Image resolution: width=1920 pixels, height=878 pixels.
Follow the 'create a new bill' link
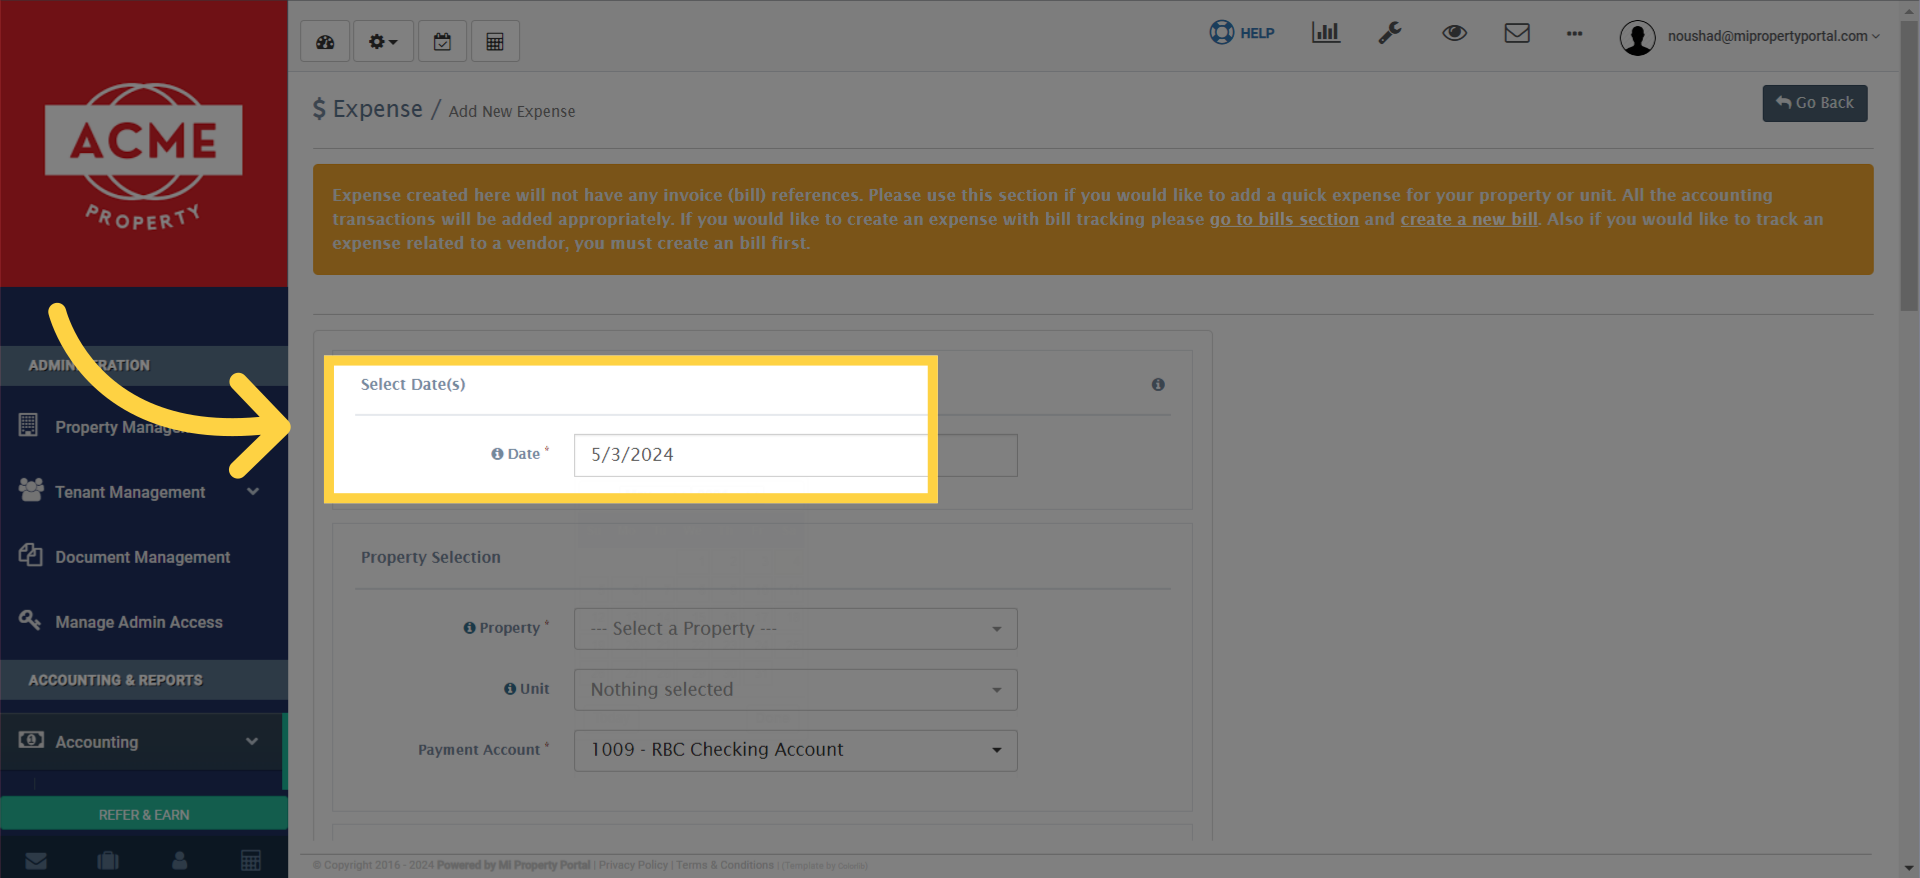[x=1469, y=219]
